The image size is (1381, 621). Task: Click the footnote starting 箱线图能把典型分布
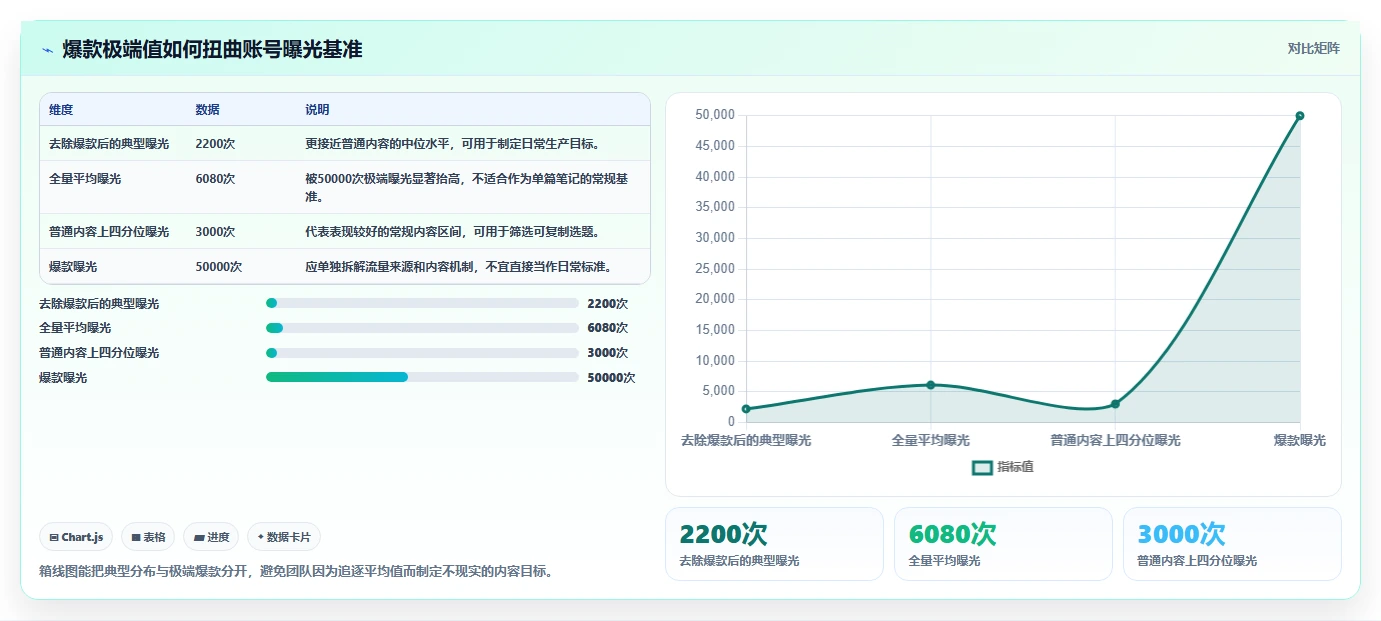pos(296,572)
